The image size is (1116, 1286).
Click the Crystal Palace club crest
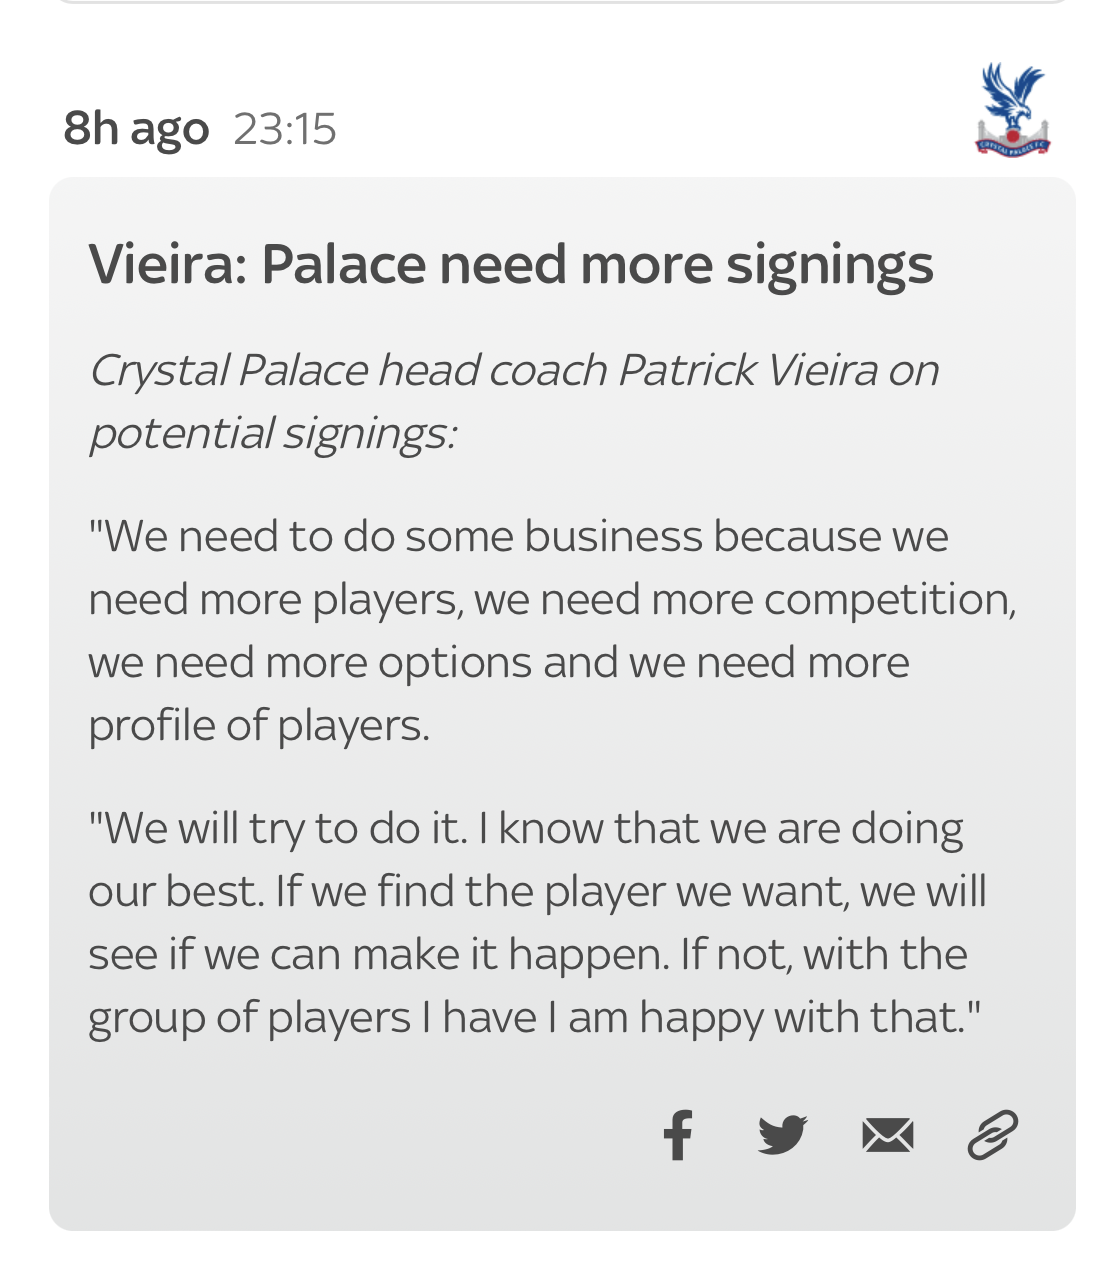coord(1012,109)
